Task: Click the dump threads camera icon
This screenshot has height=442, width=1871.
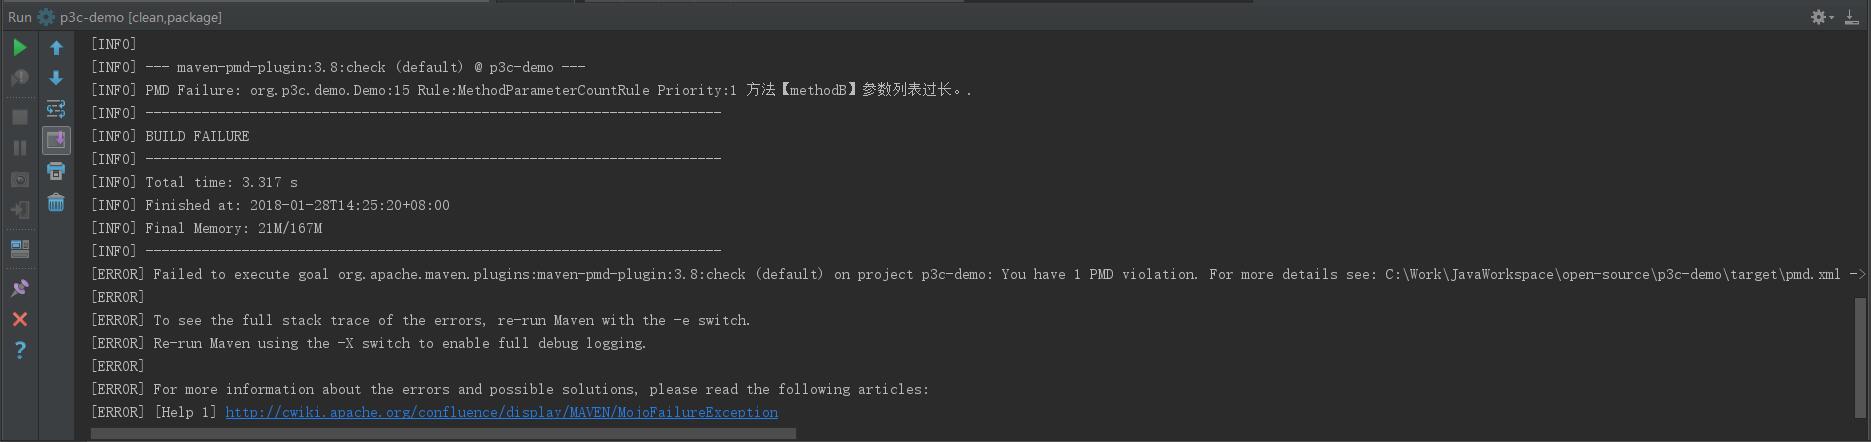Action: pyautogui.click(x=19, y=179)
